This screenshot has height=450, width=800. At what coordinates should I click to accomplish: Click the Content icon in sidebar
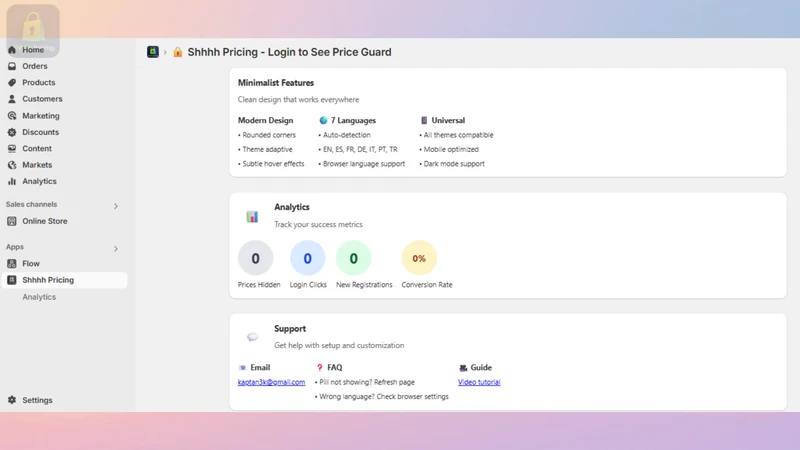pyautogui.click(x=12, y=148)
